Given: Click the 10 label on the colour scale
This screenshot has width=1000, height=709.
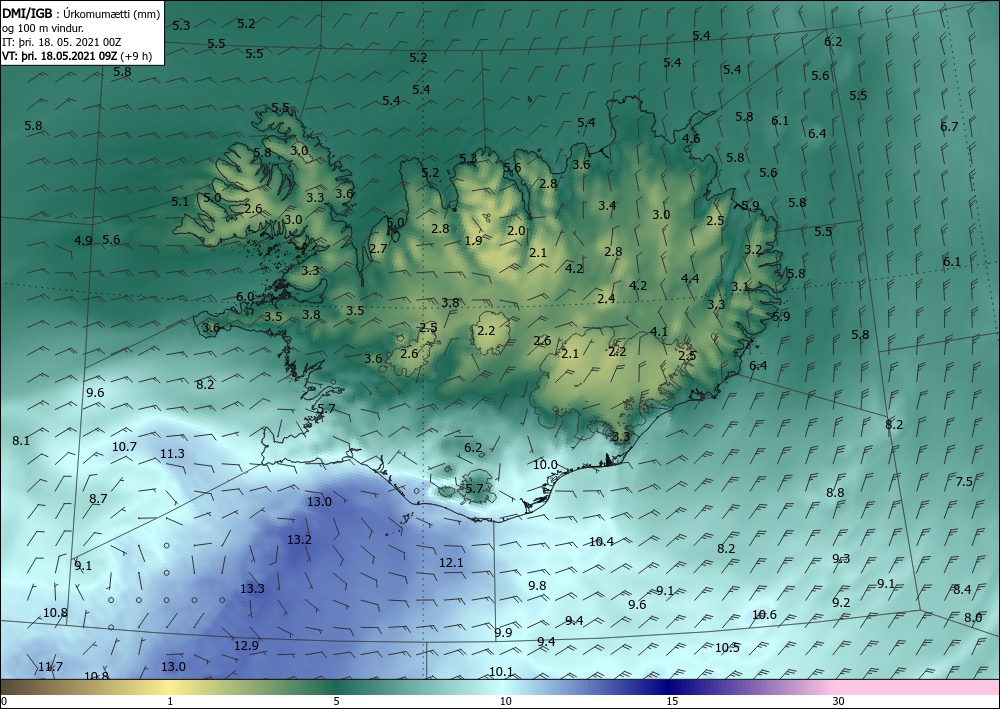Looking at the screenshot, I should point(505,701).
